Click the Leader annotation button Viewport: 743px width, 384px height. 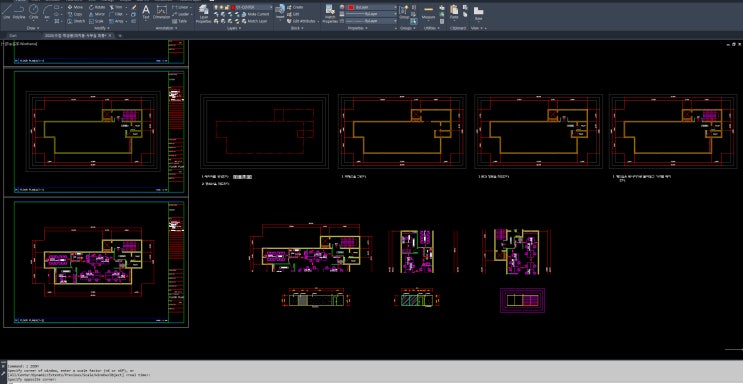point(181,14)
